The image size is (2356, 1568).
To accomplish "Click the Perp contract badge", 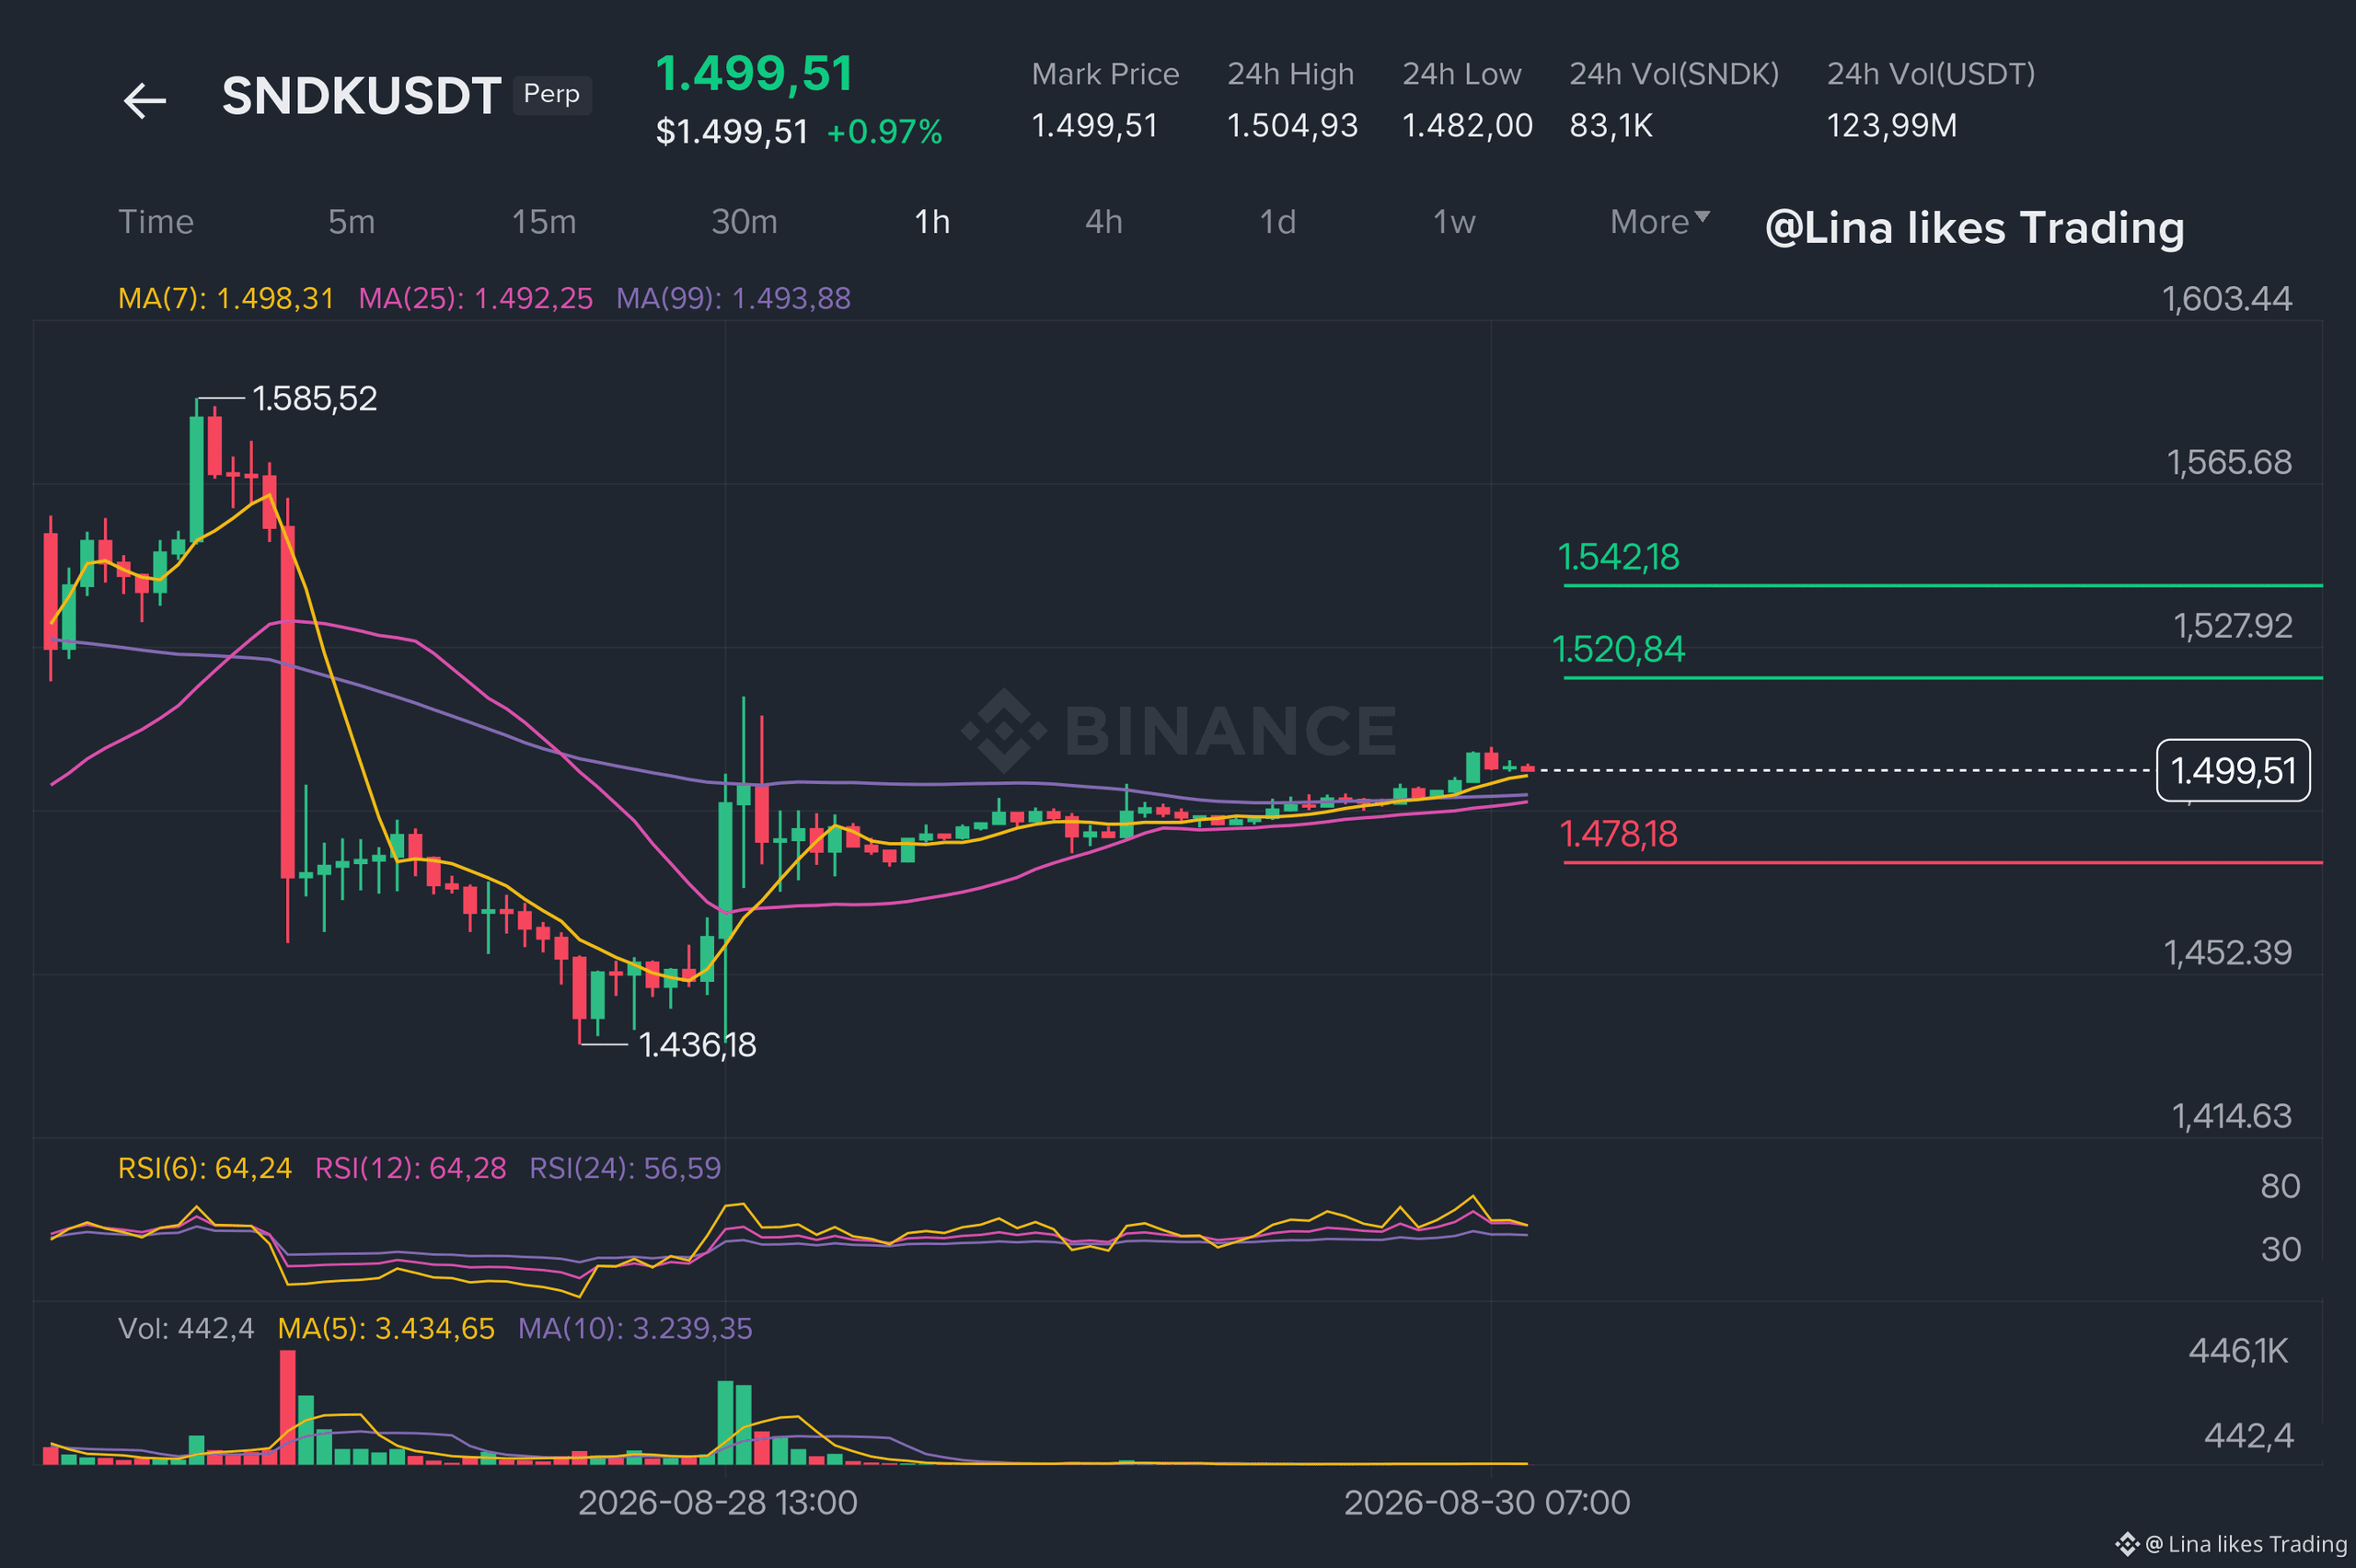I will [x=552, y=94].
